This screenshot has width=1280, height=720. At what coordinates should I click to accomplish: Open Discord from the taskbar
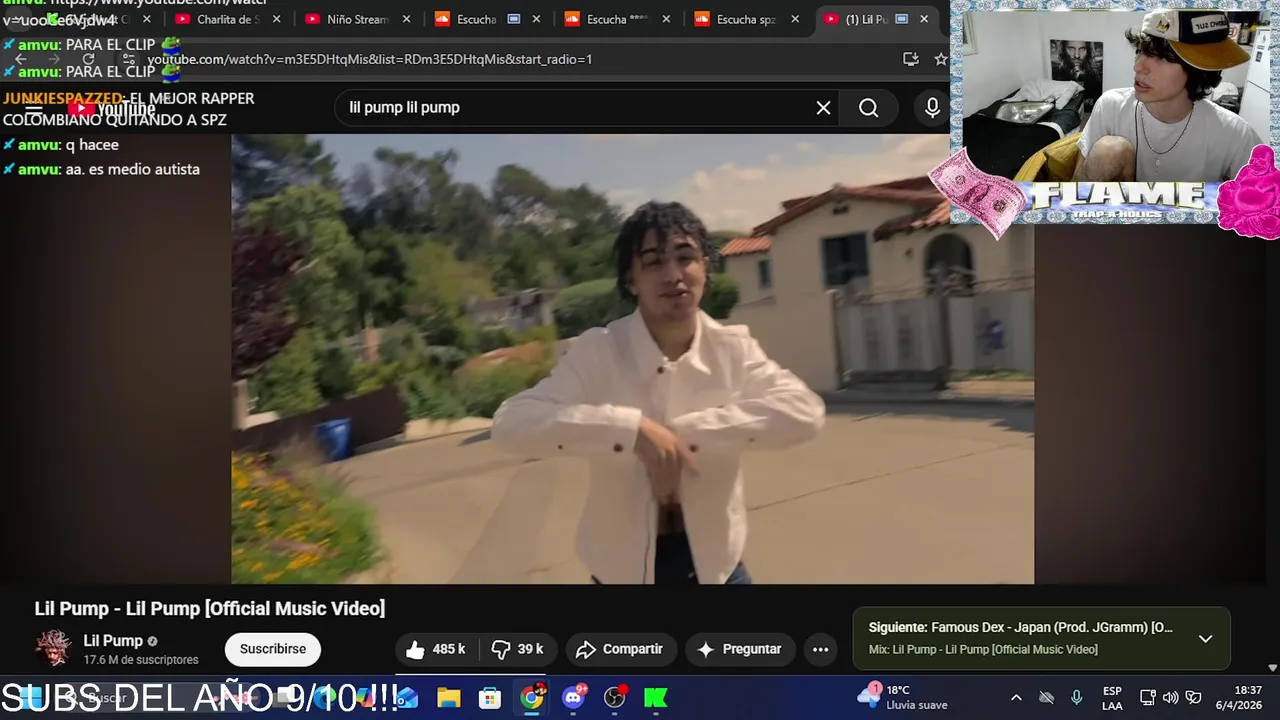pyautogui.click(x=574, y=698)
